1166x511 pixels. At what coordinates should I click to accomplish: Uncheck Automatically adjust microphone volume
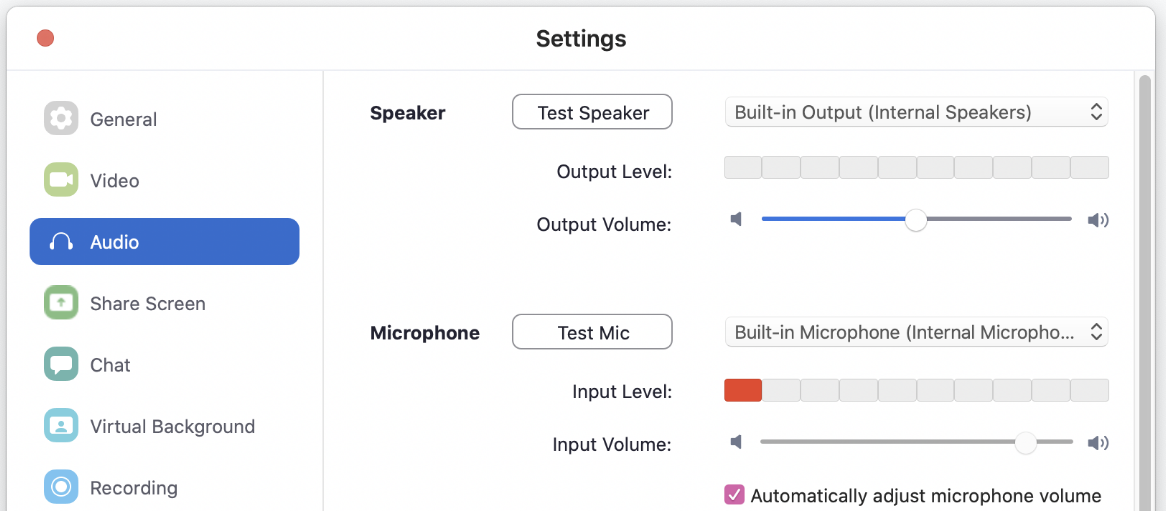pos(734,495)
